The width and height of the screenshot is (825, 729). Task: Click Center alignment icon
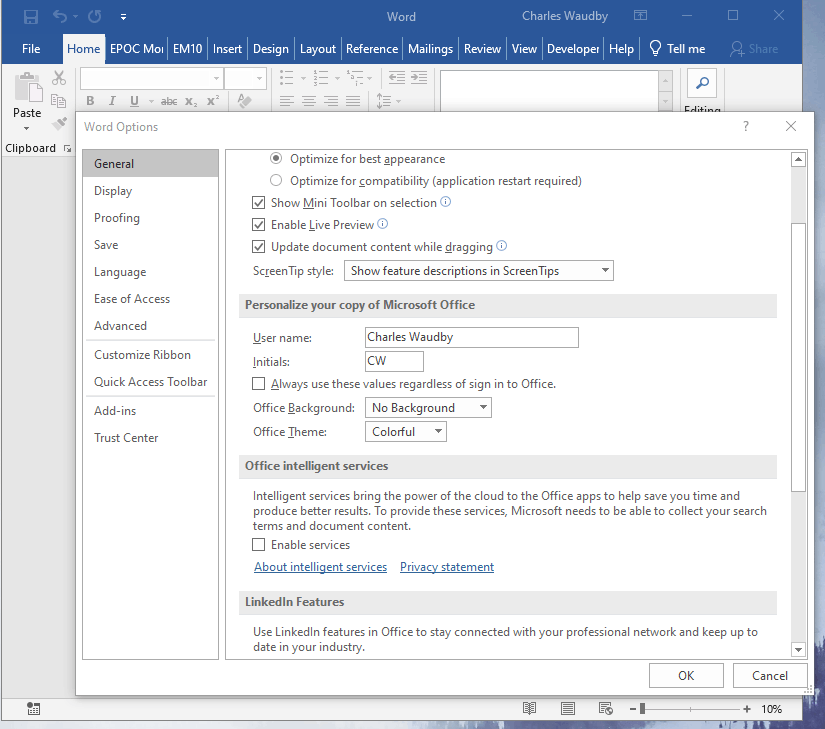point(309,100)
